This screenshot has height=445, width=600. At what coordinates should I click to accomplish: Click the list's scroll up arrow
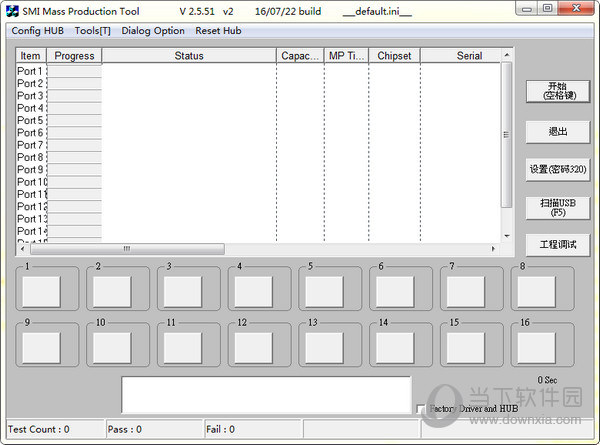click(507, 55)
